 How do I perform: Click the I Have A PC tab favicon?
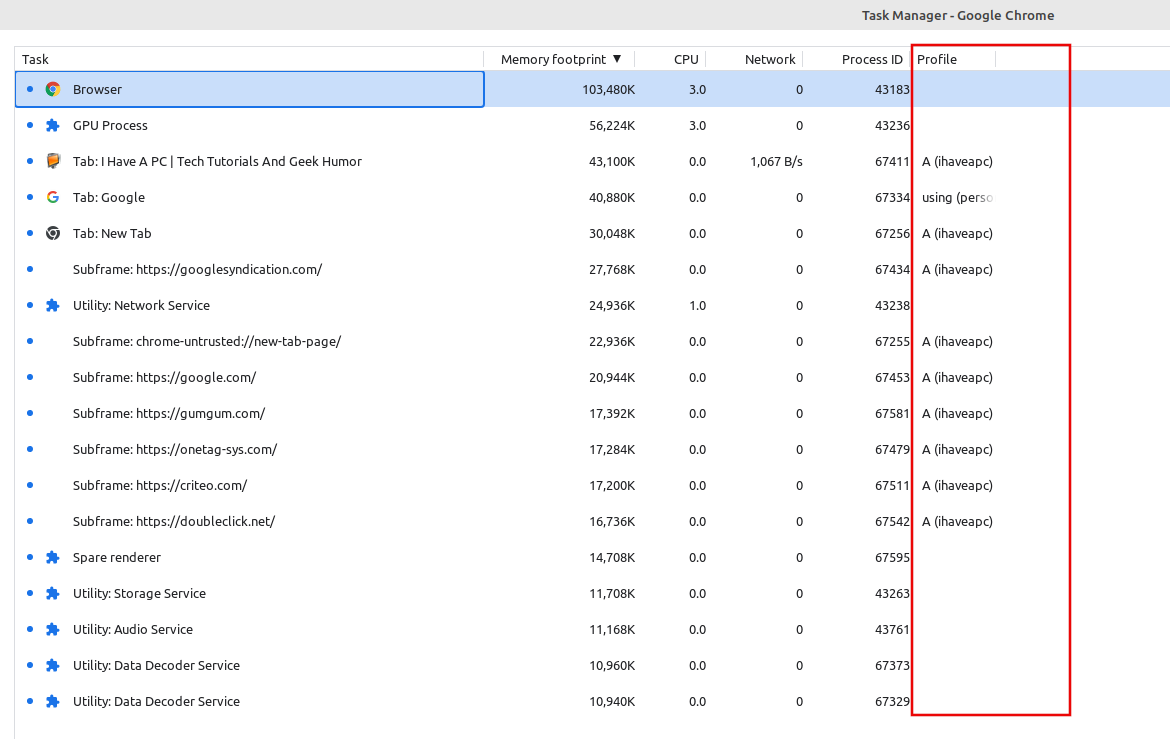click(53, 161)
